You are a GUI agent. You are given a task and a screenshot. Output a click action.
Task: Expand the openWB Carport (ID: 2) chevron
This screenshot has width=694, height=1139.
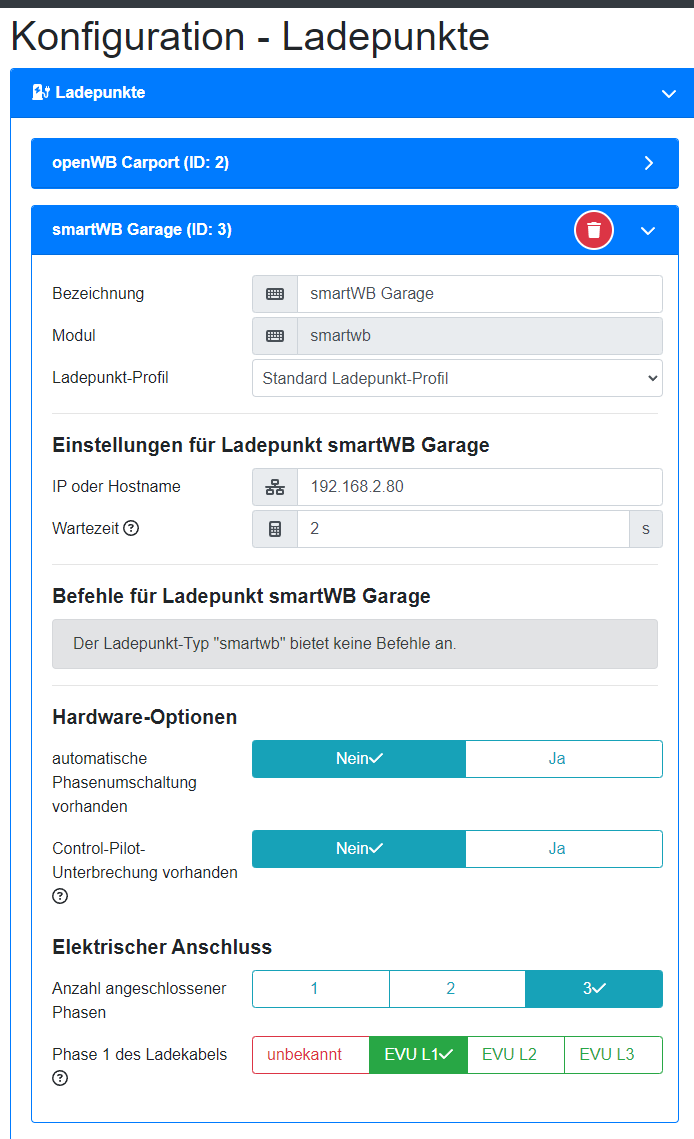(649, 163)
